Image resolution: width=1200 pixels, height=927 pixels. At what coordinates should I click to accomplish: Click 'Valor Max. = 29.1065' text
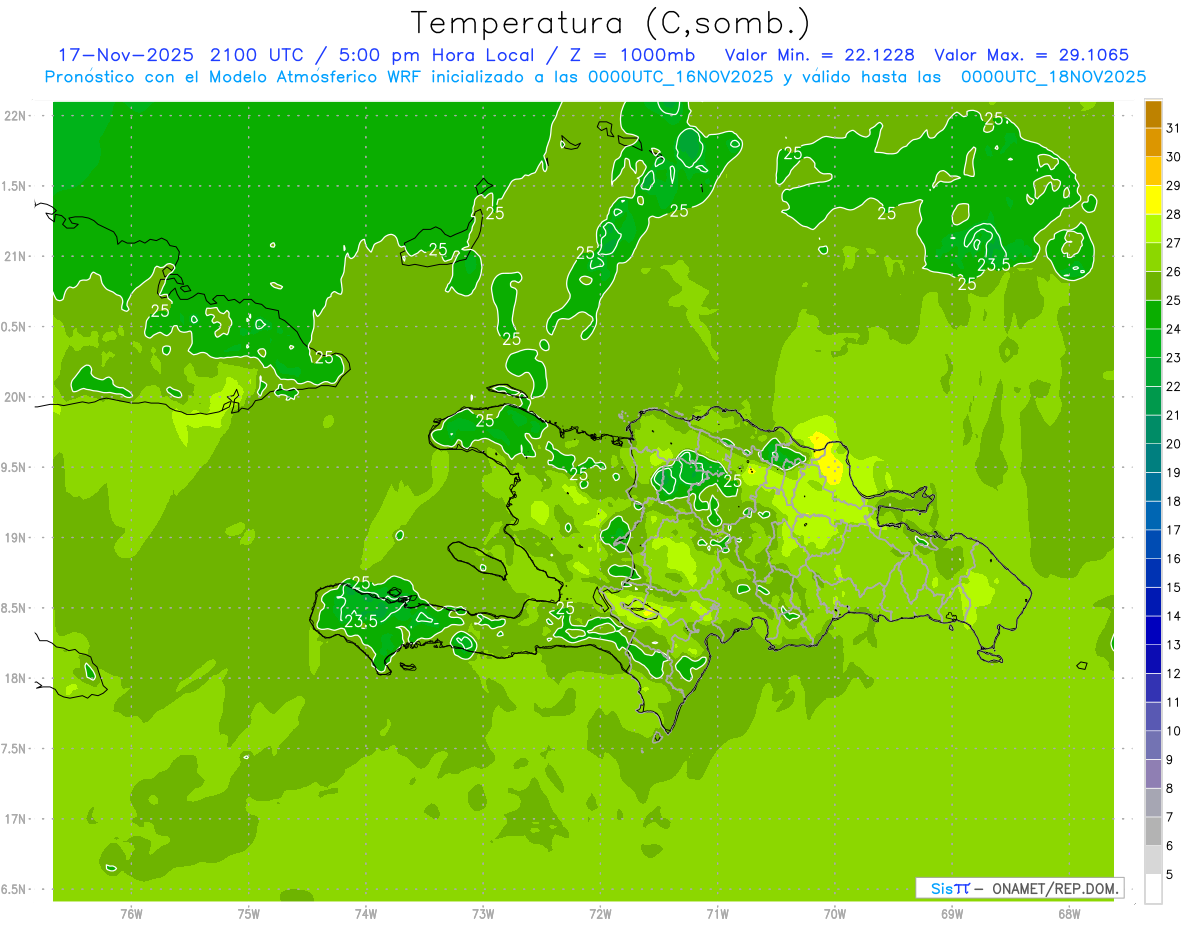coord(1032,55)
